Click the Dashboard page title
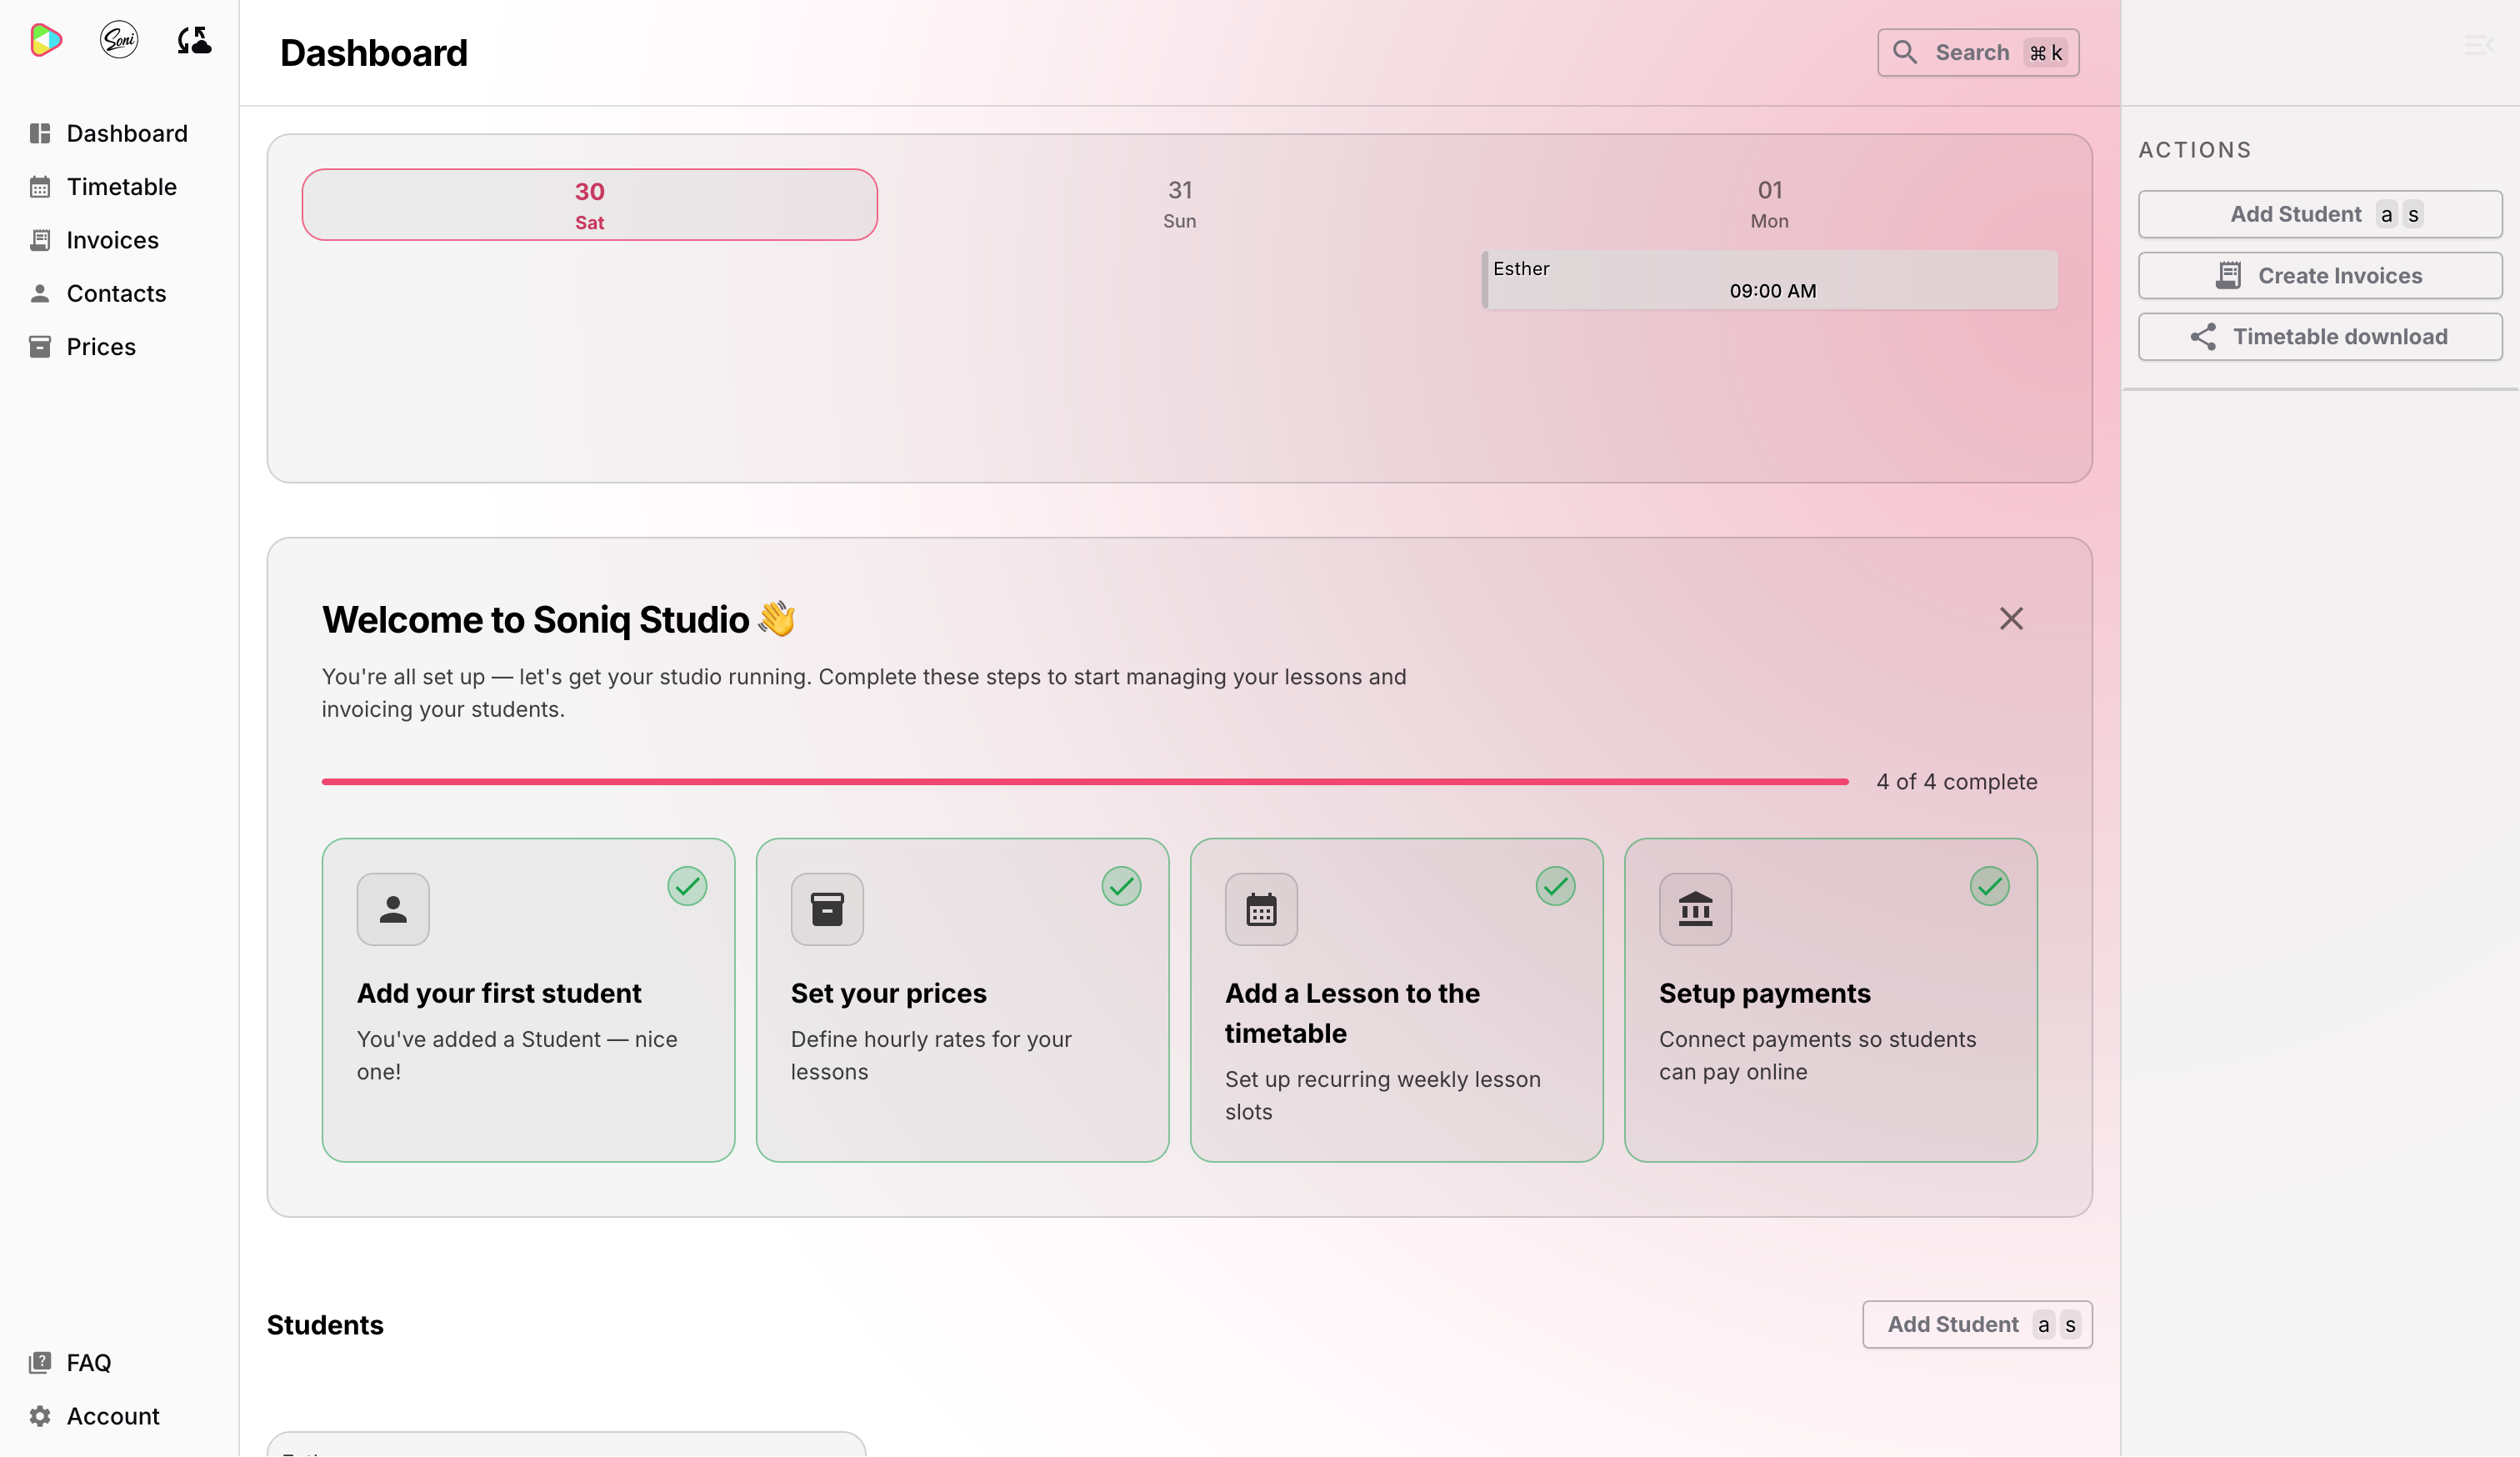 pyautogui.click(x=373, y=53)
